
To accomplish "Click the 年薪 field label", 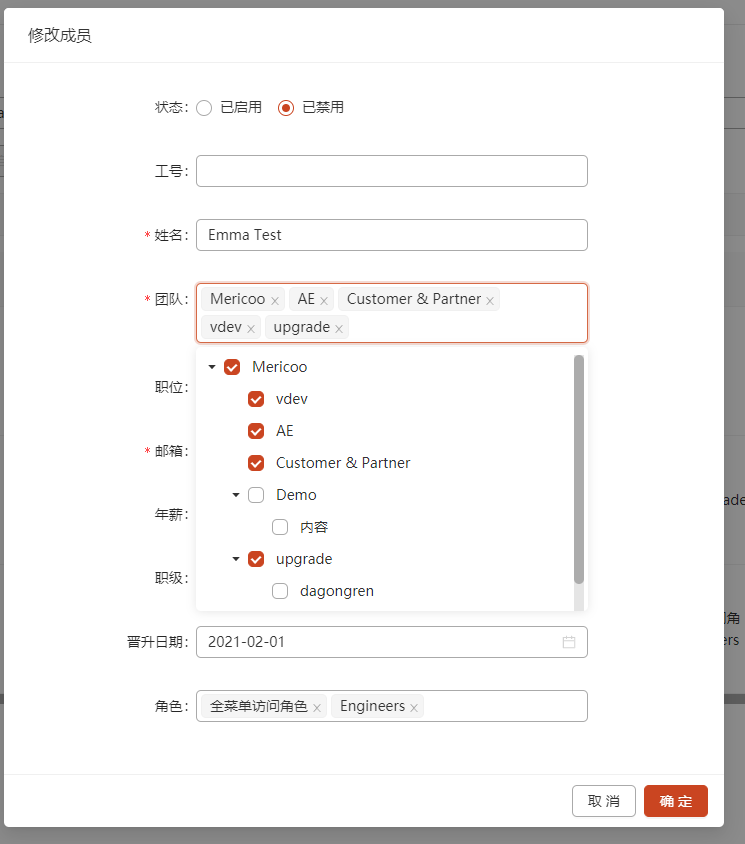I will tap(171, 515).
